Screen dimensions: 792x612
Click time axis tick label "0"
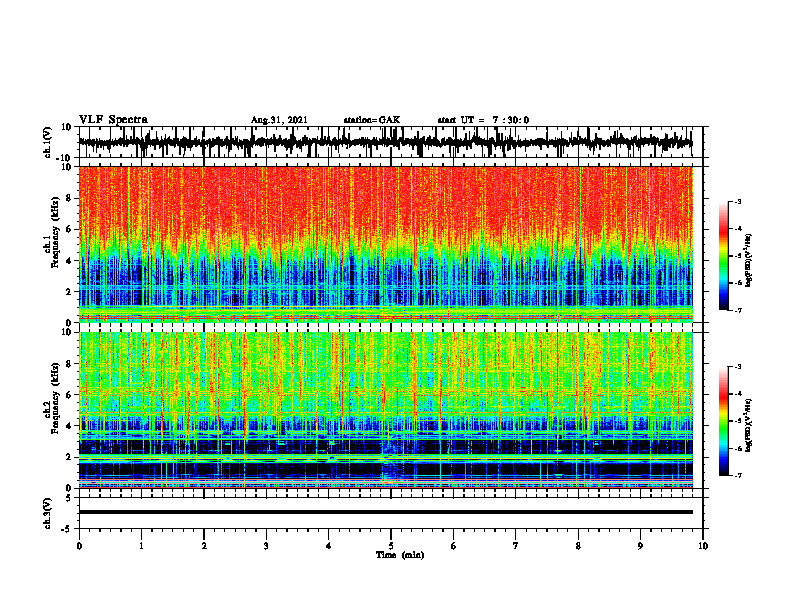coord(79,546)
